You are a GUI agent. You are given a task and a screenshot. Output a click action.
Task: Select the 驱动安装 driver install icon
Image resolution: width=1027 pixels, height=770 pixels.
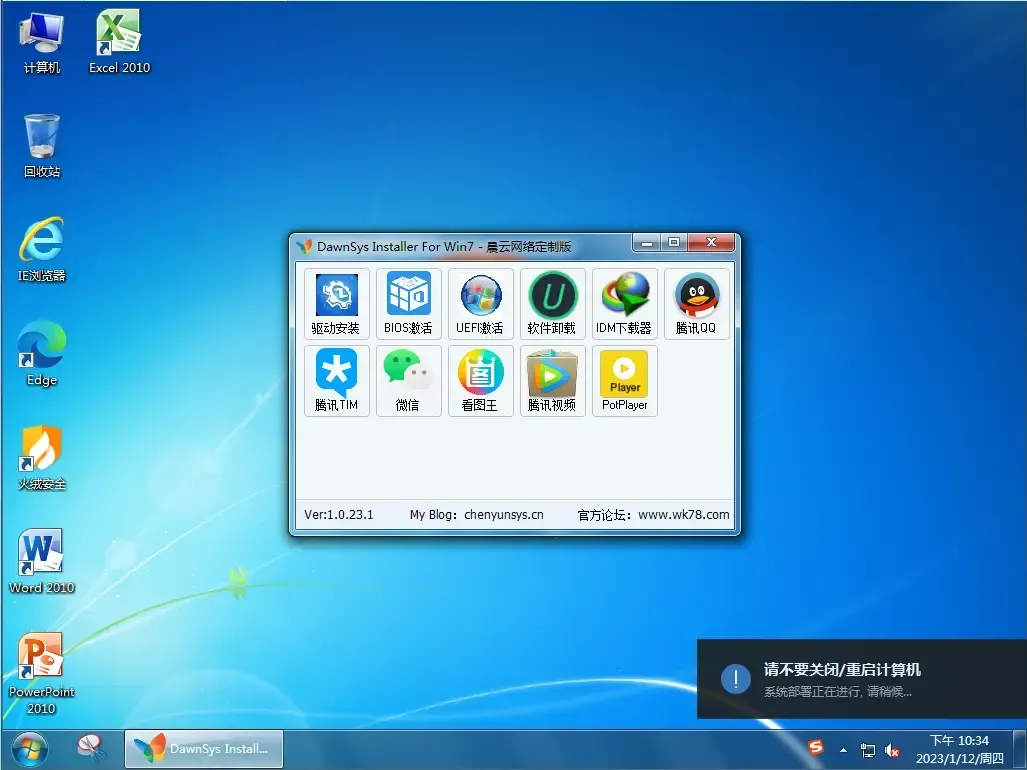tap(336, 303)
